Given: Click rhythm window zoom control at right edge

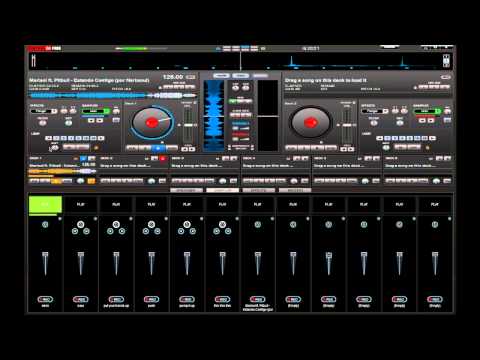Looking at the screenshot, I should (447, 61).
